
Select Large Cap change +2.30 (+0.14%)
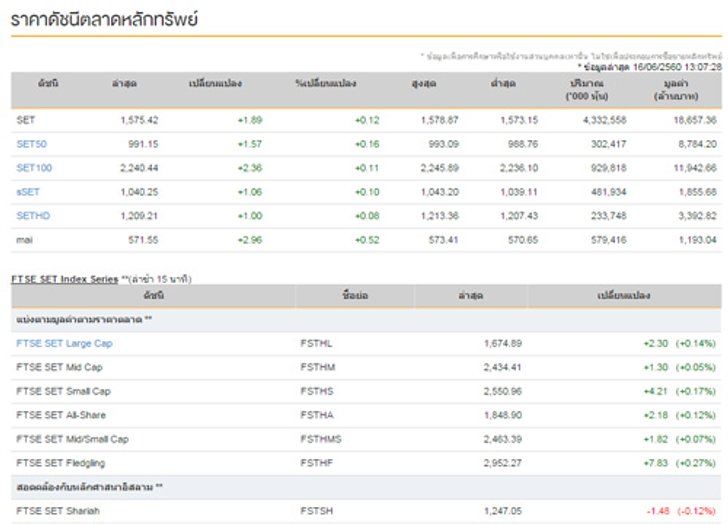point(680,343)
